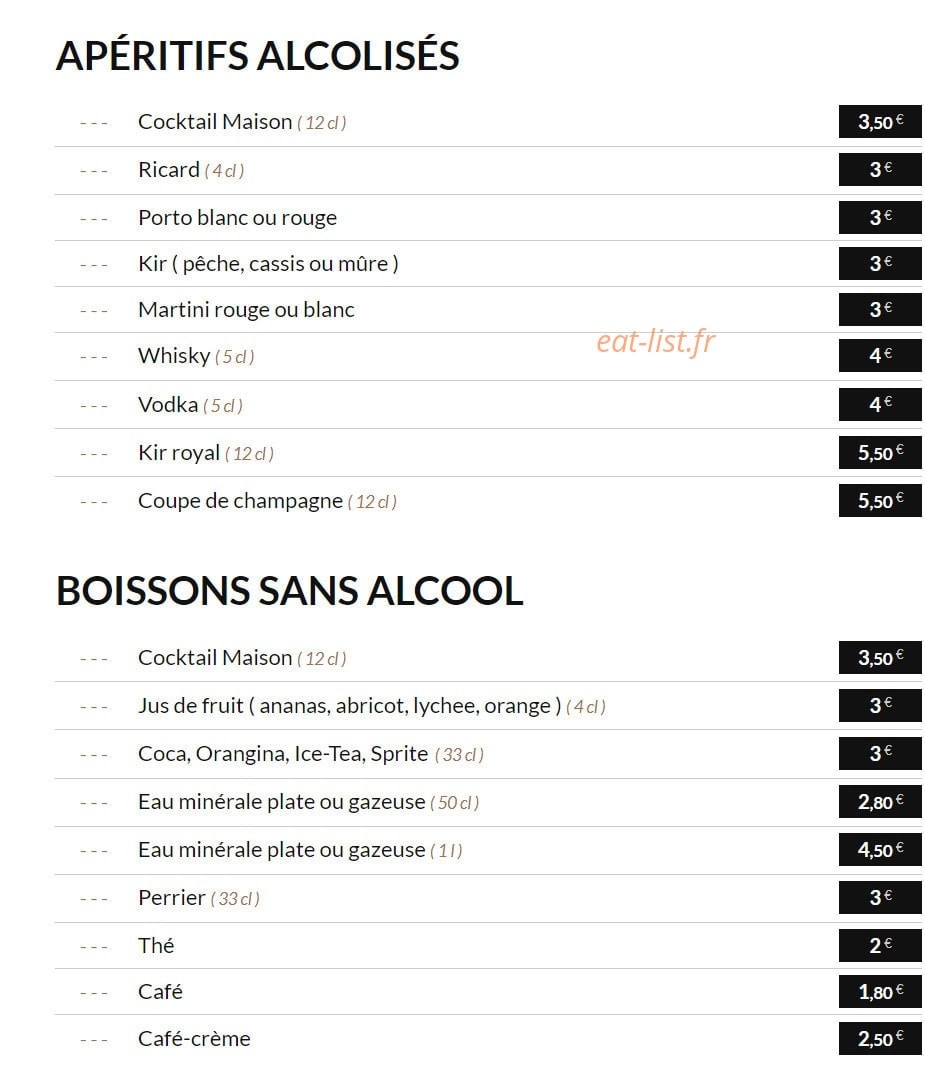
Task: Click the Whisky 4€ price badge
Action: point(880,355)
